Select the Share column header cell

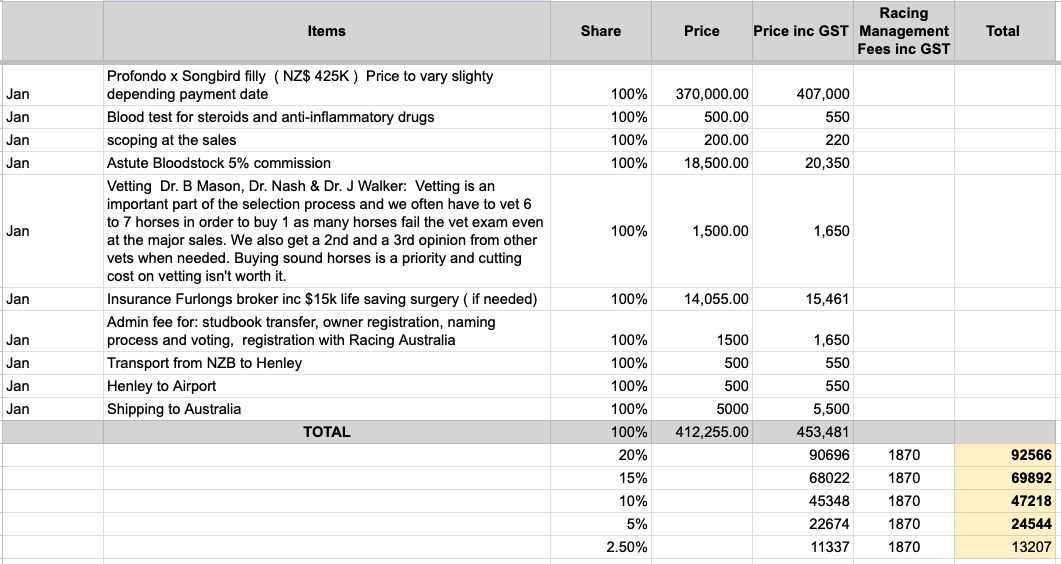[600, 31]
